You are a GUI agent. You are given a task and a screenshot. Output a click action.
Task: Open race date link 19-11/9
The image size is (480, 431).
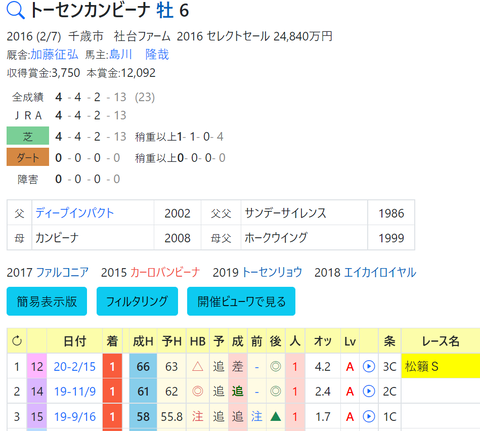pyautogui.click(x=75, y=391)
